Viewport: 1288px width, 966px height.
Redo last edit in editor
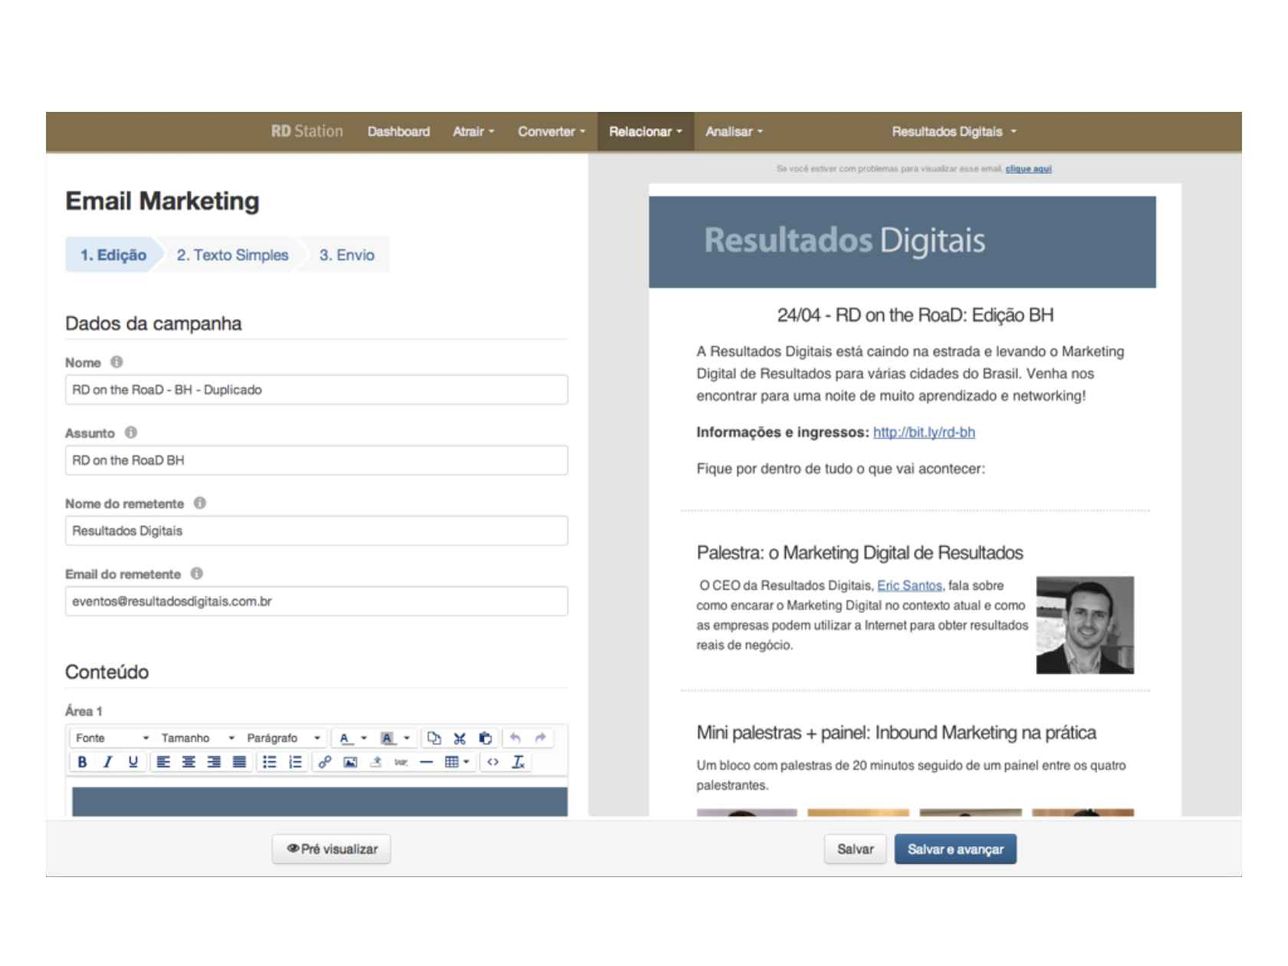(x=540, y=738)
